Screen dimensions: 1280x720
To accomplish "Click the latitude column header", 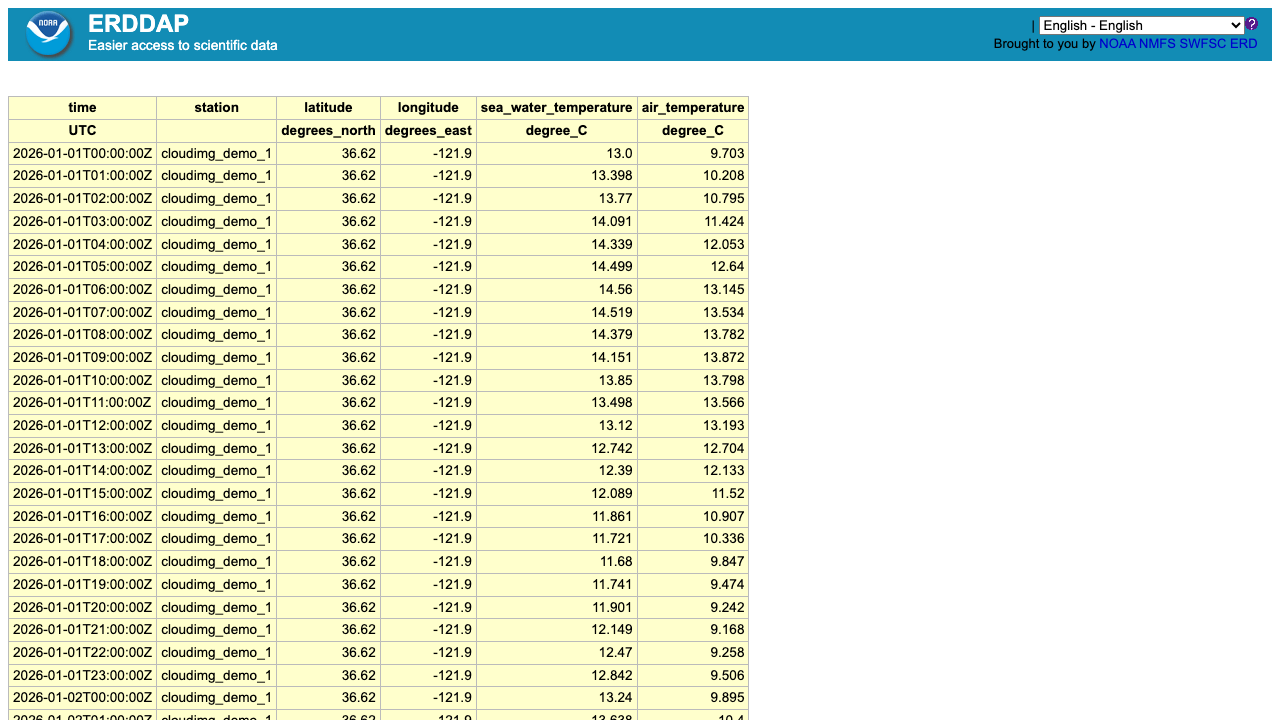I will click(x=328, y=108).
